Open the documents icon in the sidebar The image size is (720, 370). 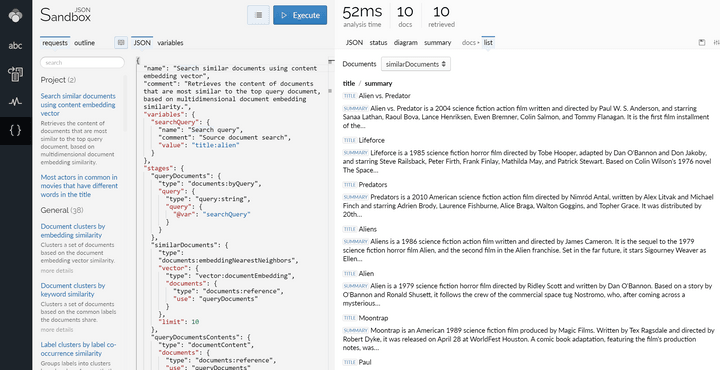click(16, 74)
